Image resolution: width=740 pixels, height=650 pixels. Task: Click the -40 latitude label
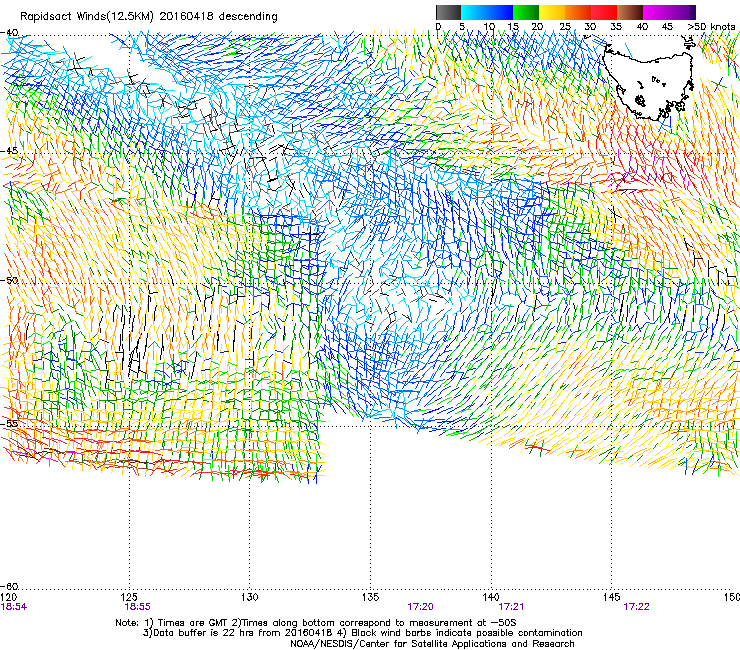9,33
